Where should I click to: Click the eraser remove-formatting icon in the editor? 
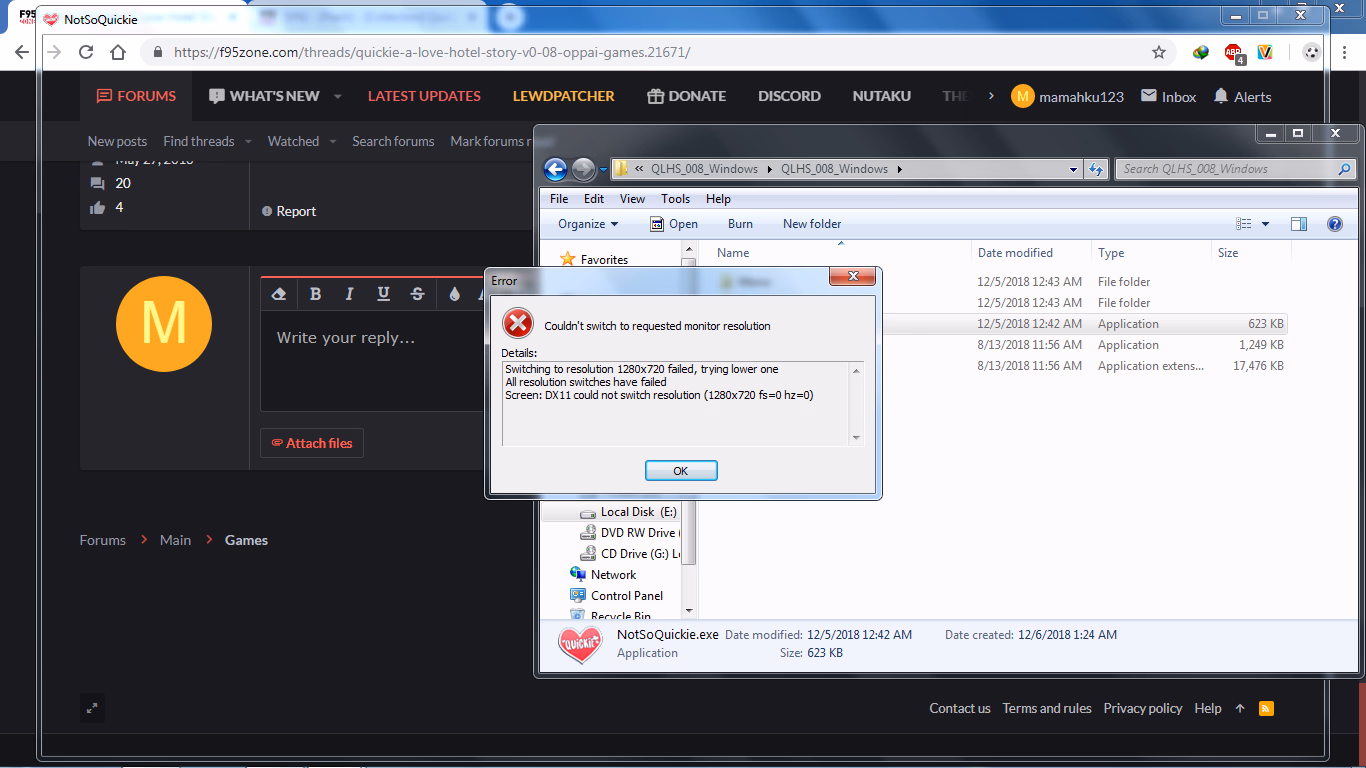click(x=279, y=294)
